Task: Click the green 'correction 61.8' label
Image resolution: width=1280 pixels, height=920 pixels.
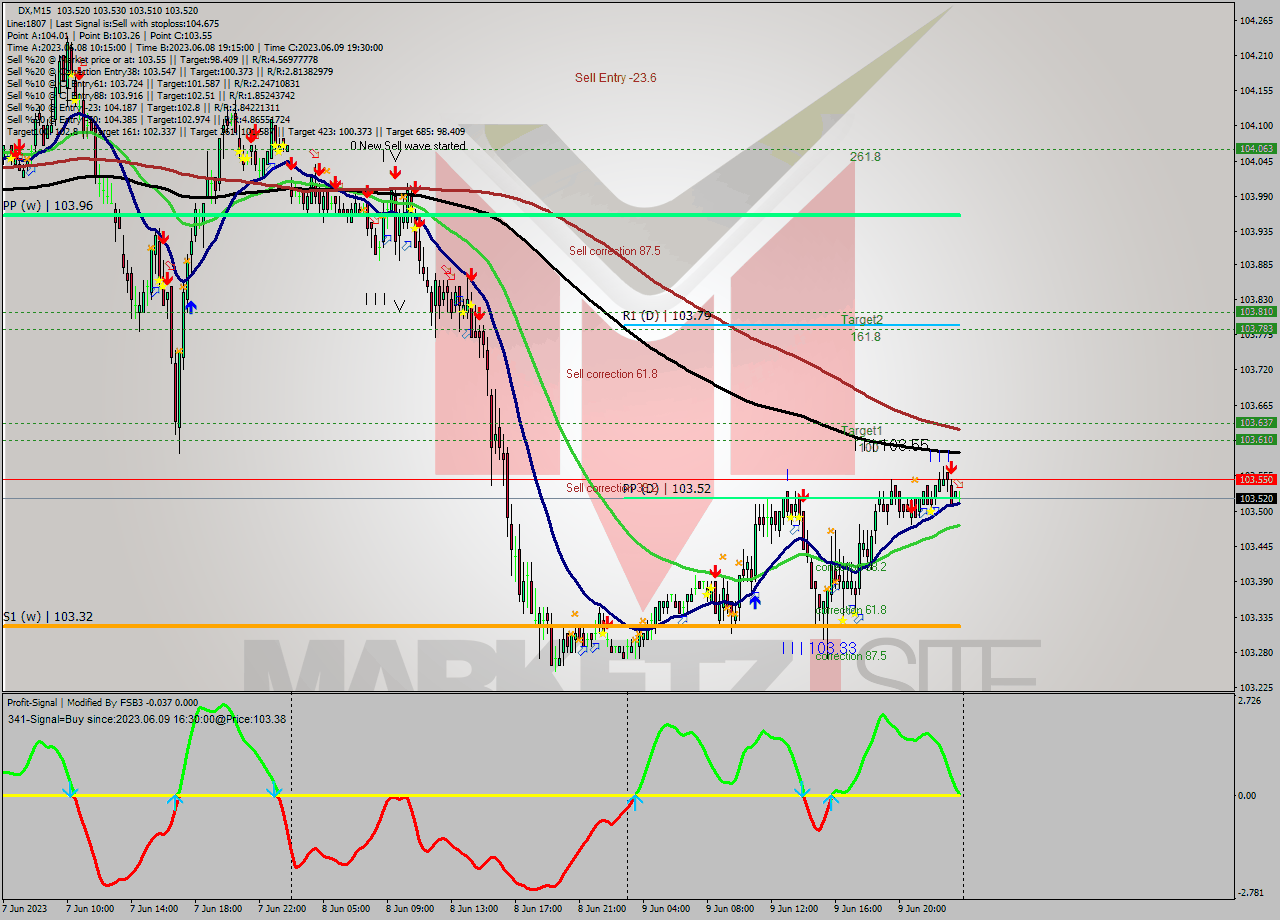Action: coord(850,610)
